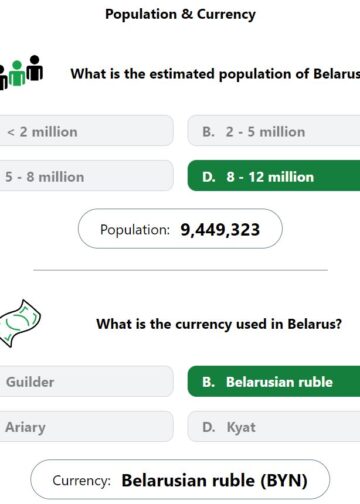Click the Population & Currency heading
This screenshot has width=360, height=504.
pos(180,14)
